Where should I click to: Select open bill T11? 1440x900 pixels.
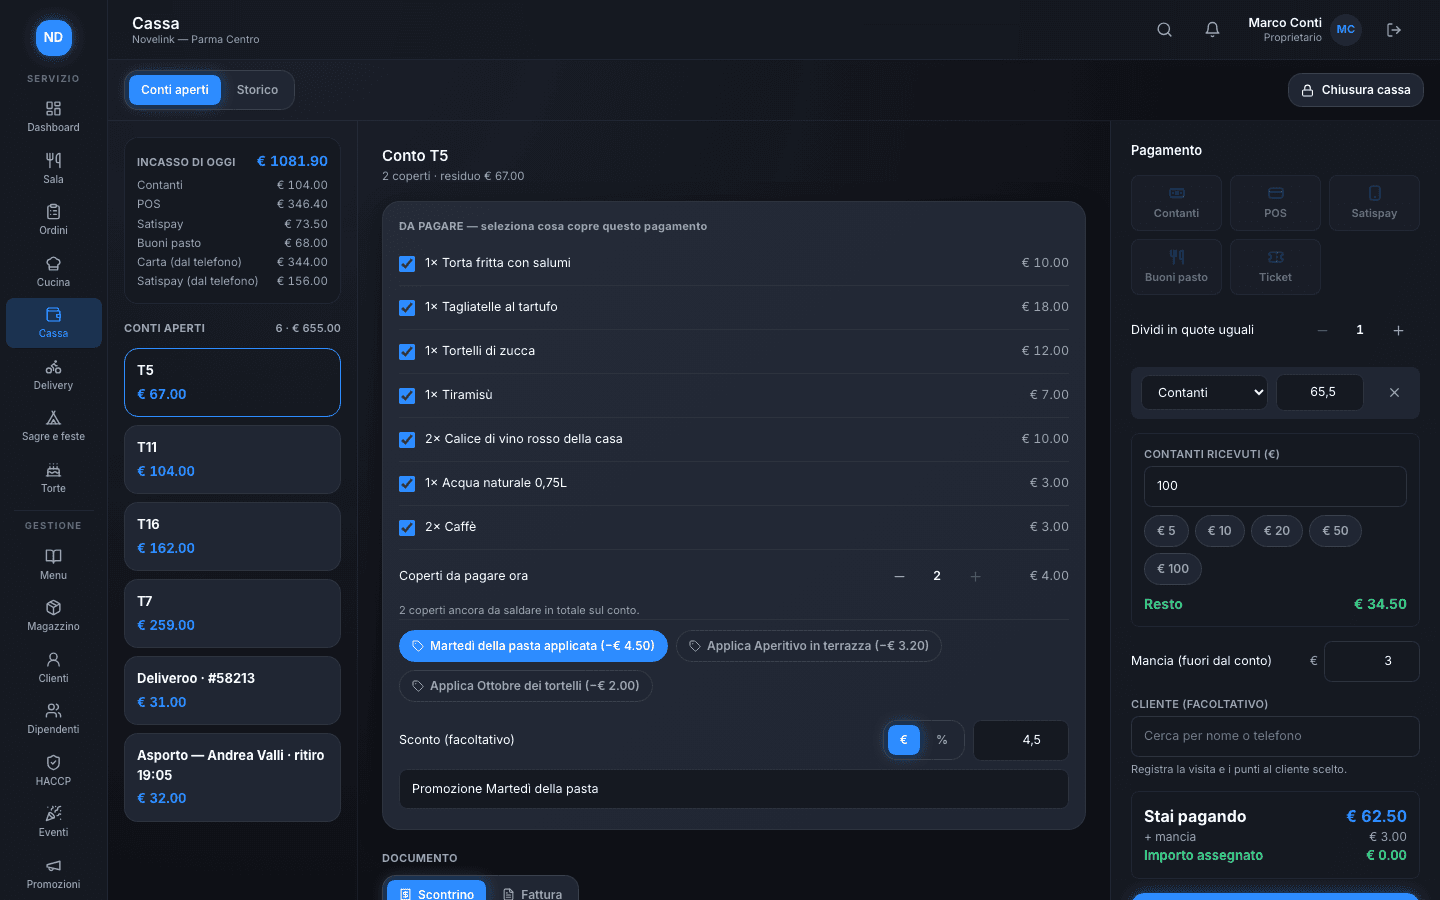point(232,460)
